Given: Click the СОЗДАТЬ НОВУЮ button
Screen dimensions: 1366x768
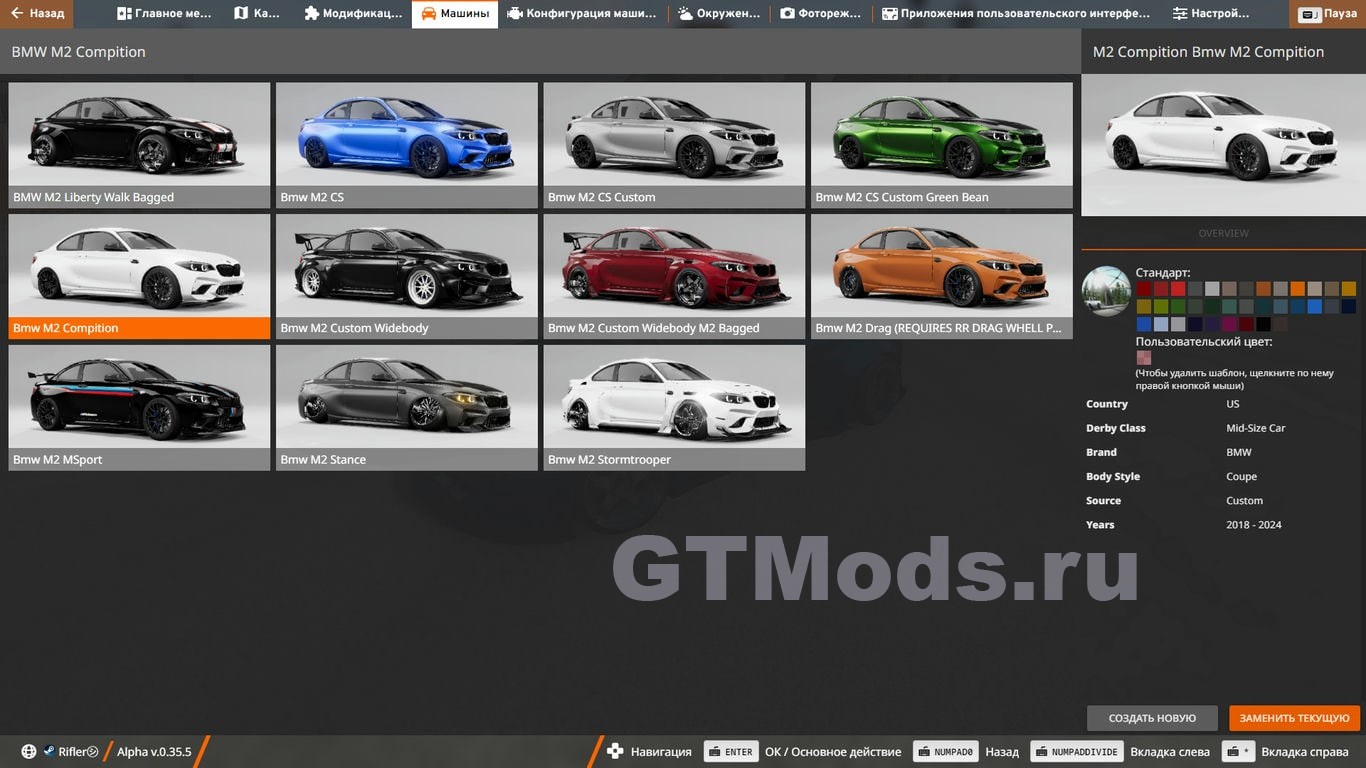Looking at the screenshot, I should (x=1152, y=718).
